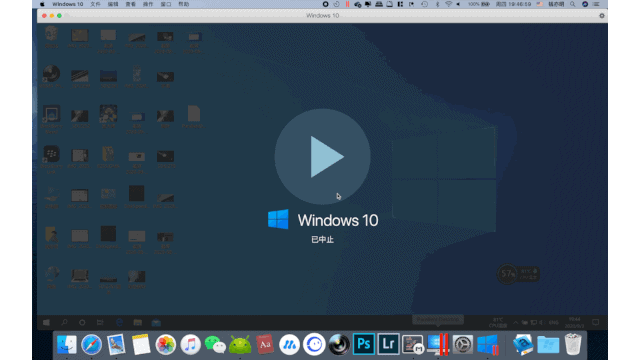Click the dimmed Windows Start button
This screenshot has height=360, width=640.
(x=47, y=322)
